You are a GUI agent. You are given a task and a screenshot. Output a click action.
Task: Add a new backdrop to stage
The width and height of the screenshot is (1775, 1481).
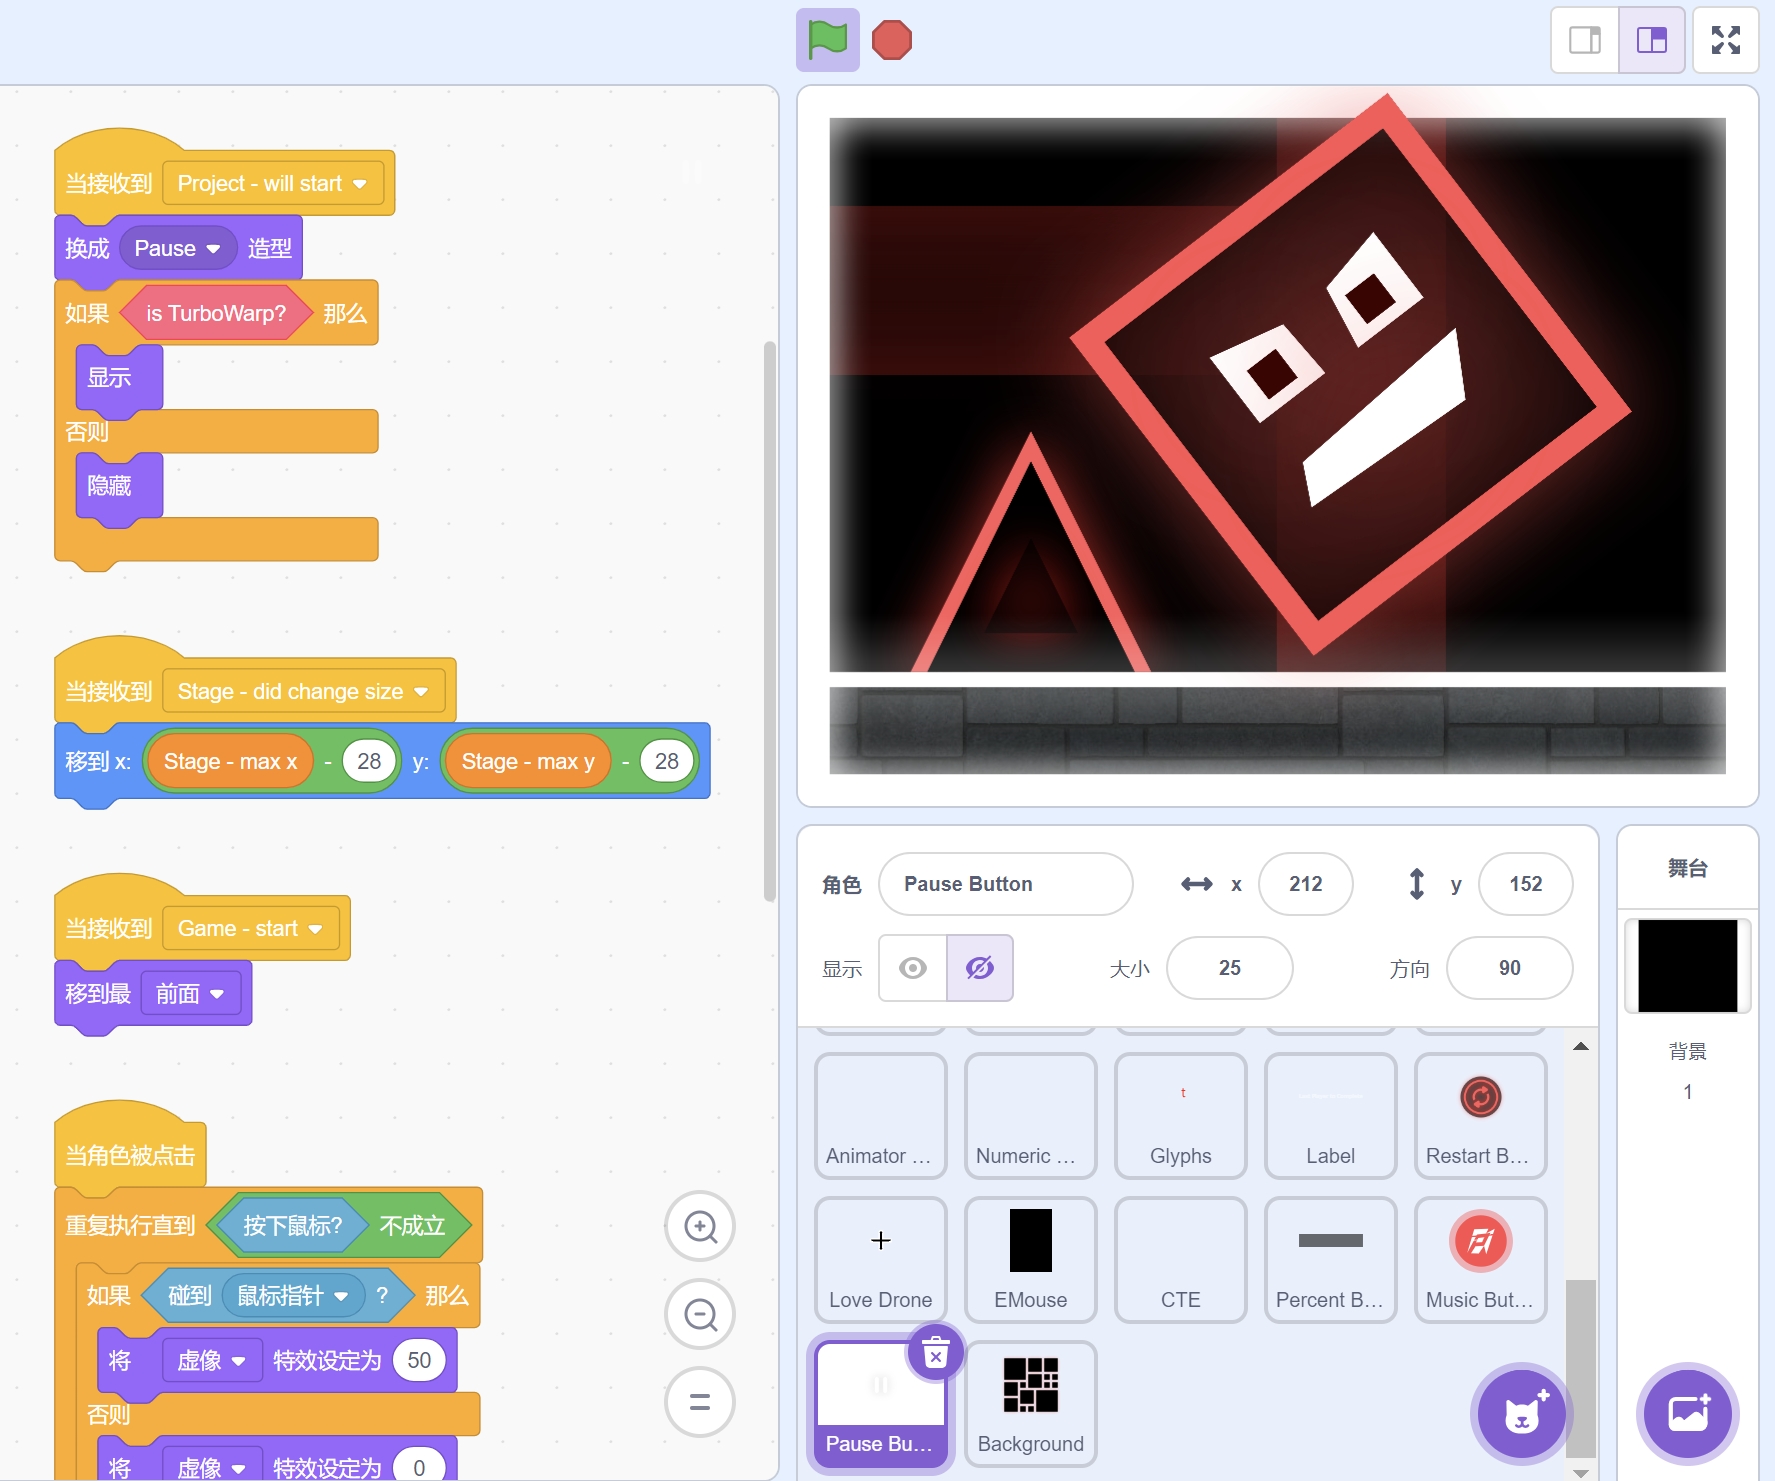tap(1687, 1413)
